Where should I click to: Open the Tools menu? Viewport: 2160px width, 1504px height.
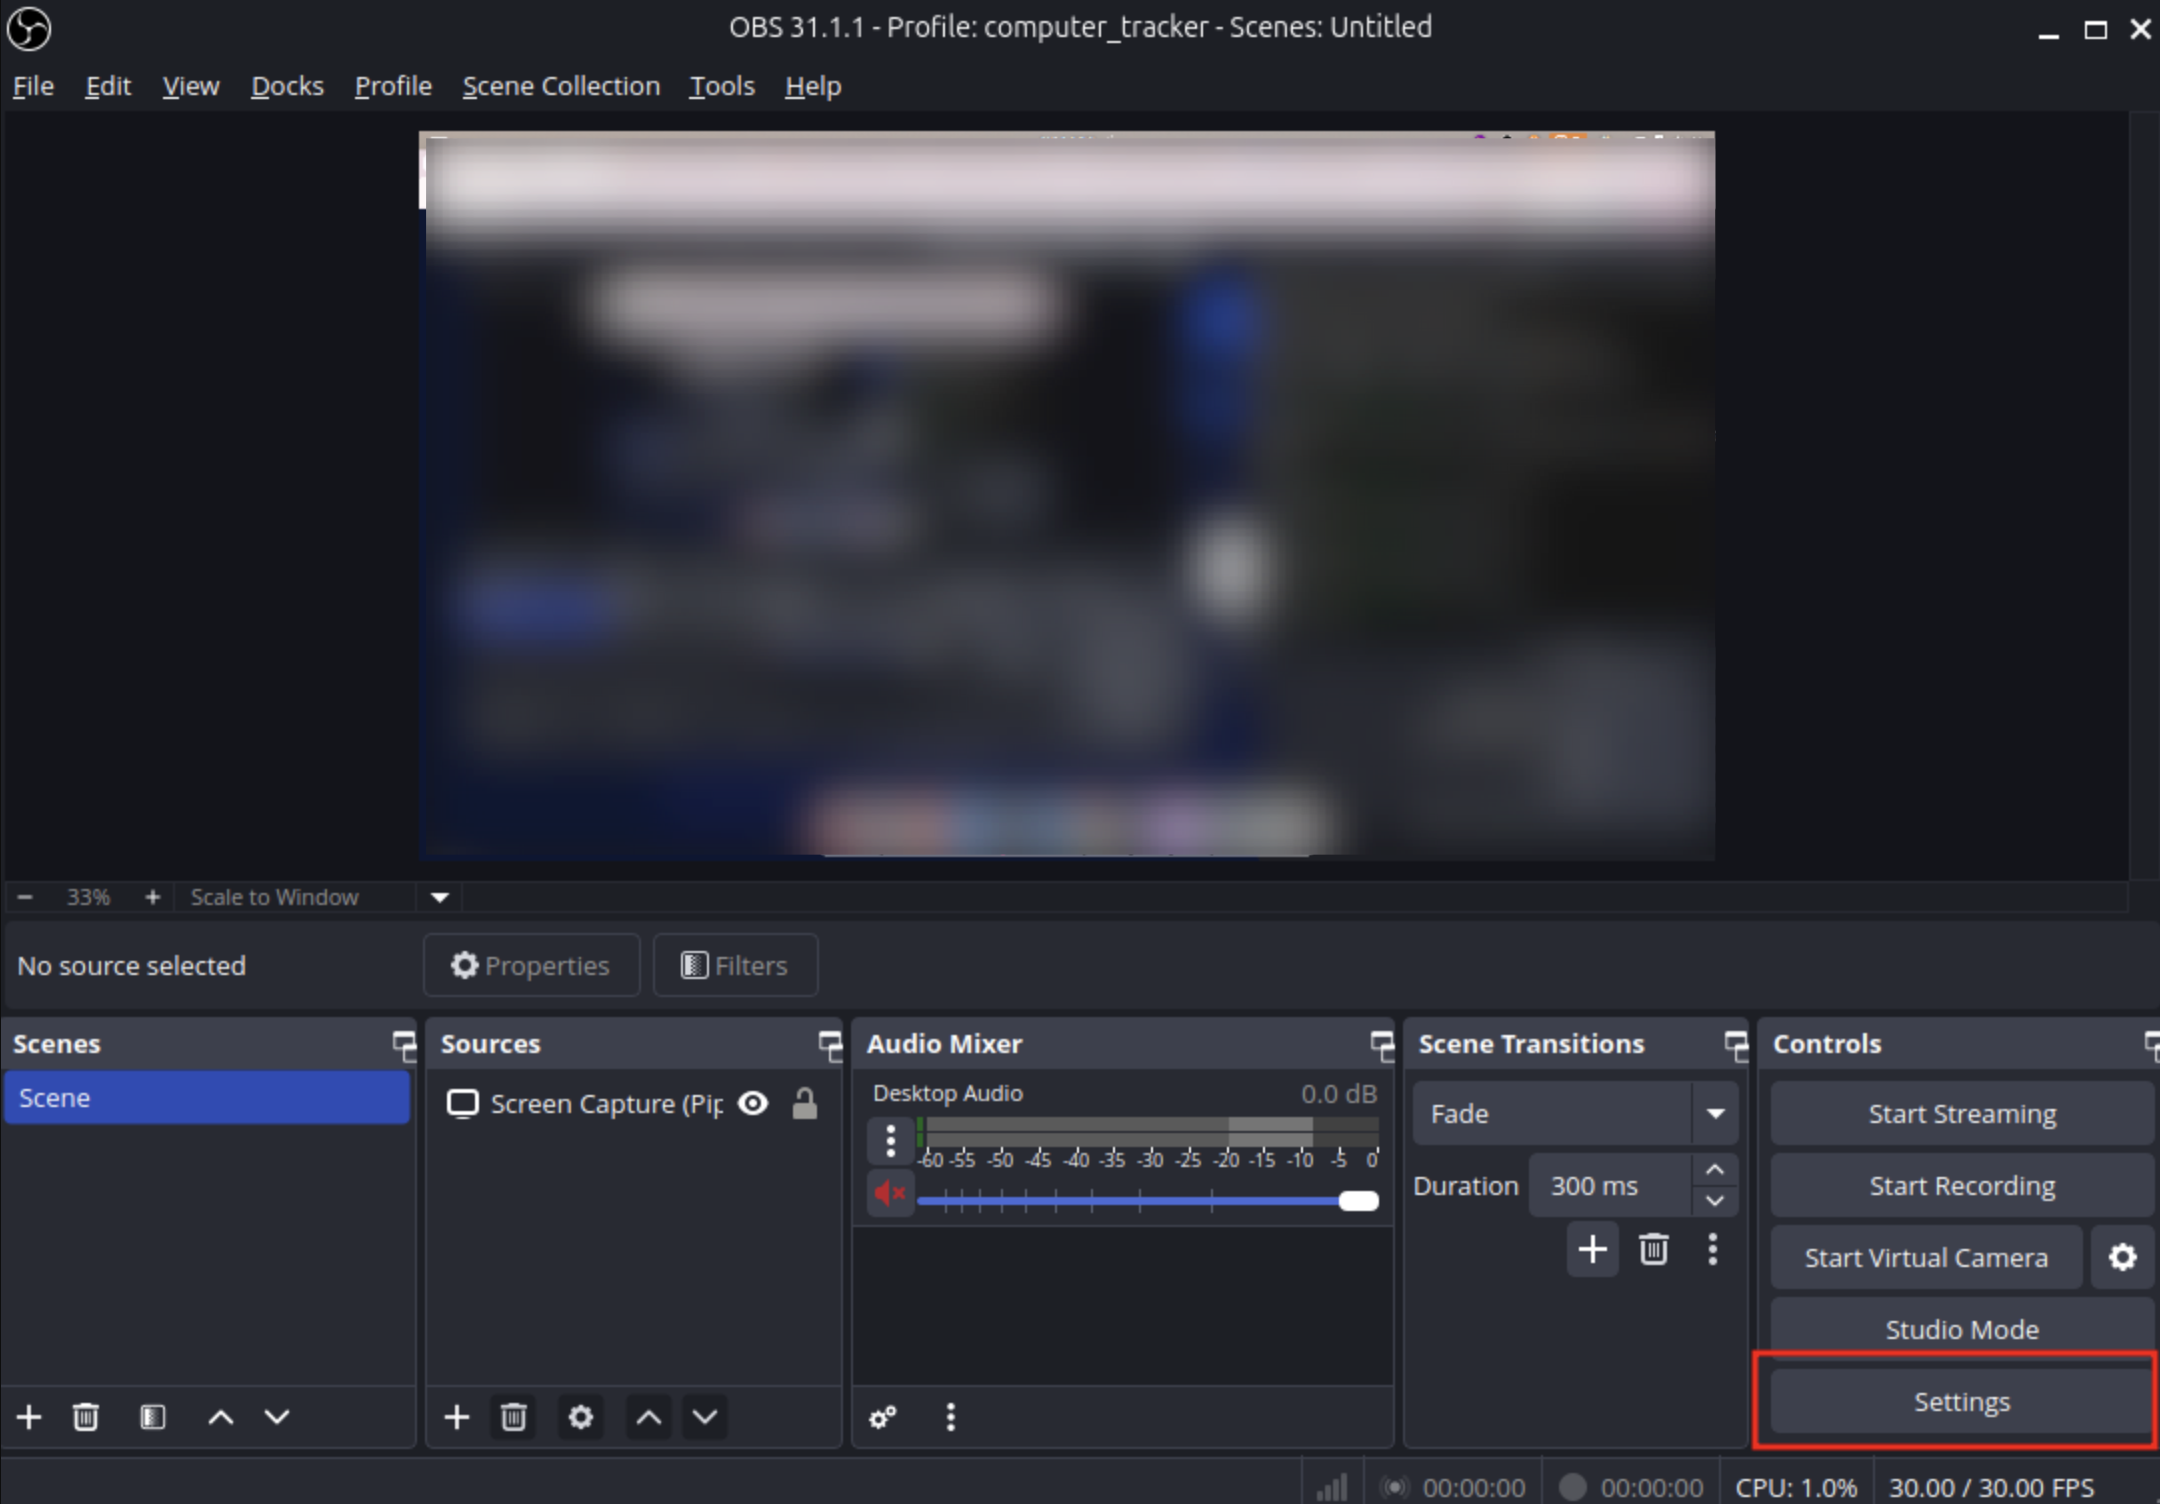pyautogui.click(x=721, y=87)
